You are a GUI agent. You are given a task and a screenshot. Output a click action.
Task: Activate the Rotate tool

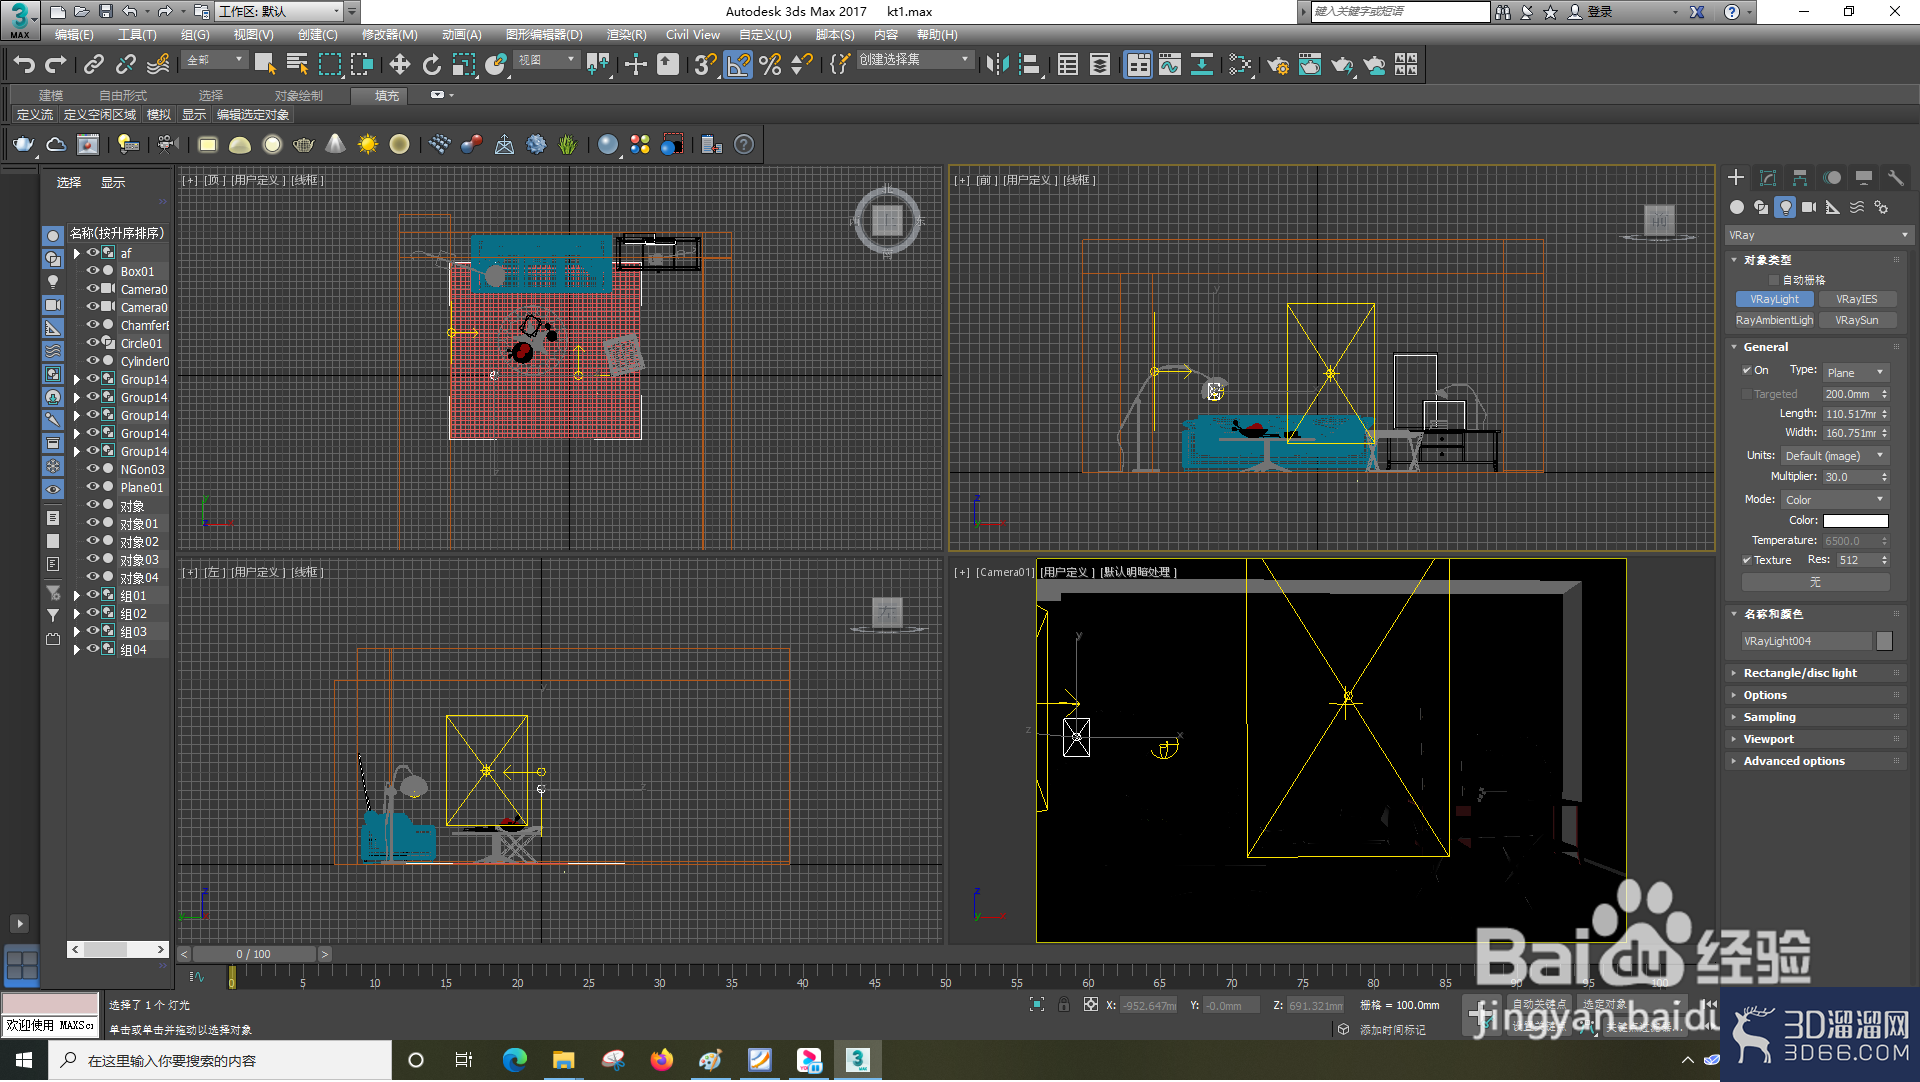[431, 65]
